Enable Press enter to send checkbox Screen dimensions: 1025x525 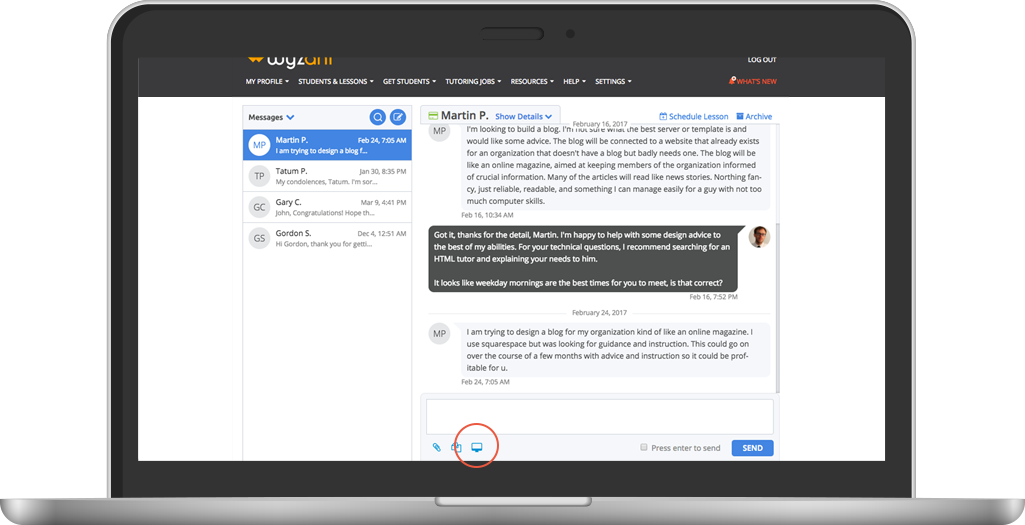[644, 448]
